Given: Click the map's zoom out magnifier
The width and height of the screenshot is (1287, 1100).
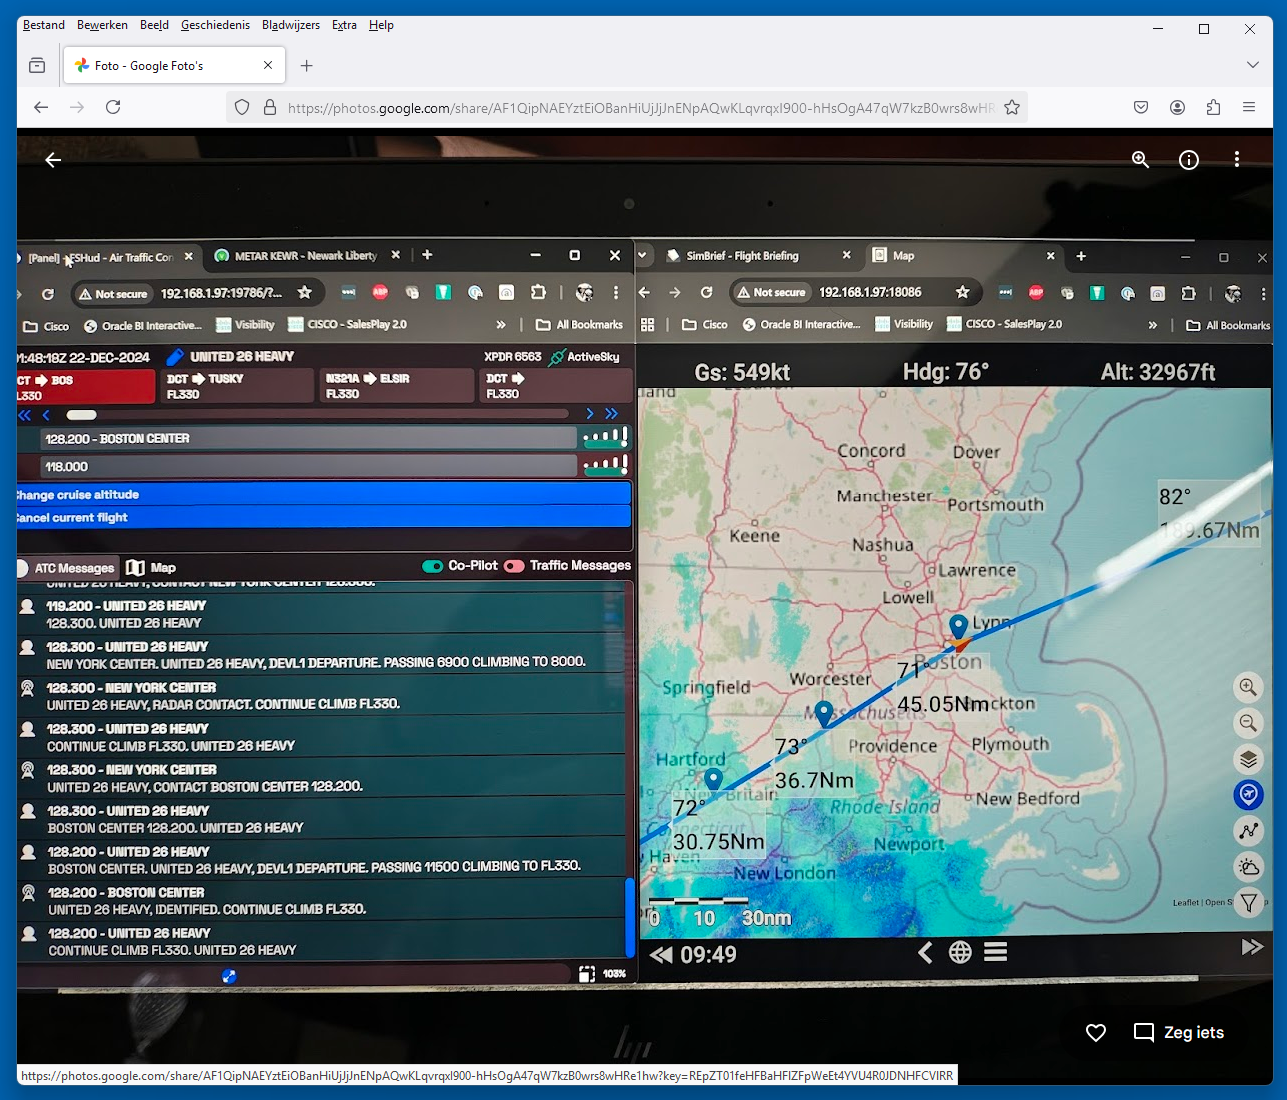Looking at the screenshot, I should pyautogui.click(x=1248, y=723).
